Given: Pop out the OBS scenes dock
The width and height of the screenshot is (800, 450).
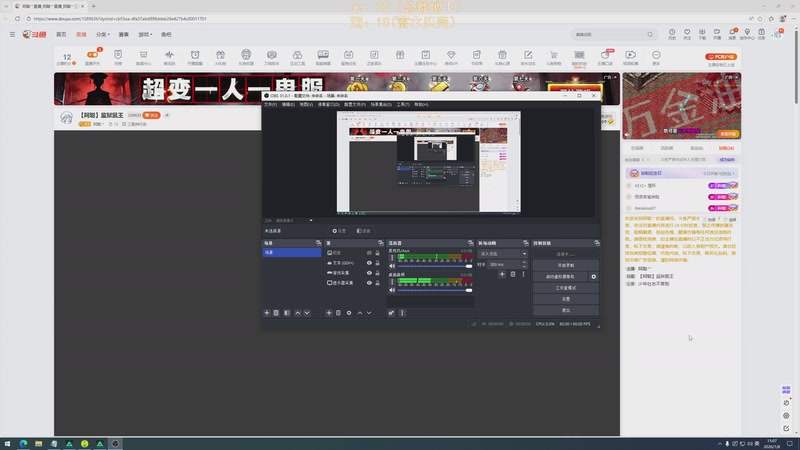Looking at the screenshot, I should (318, 243).
